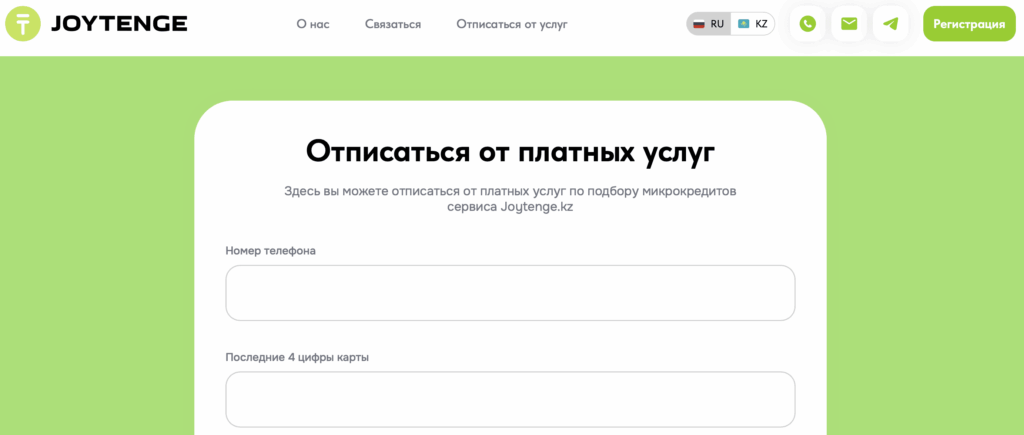Click the 'Номер телефона' field label
1024x435 pixels.
tap(270, 251)
